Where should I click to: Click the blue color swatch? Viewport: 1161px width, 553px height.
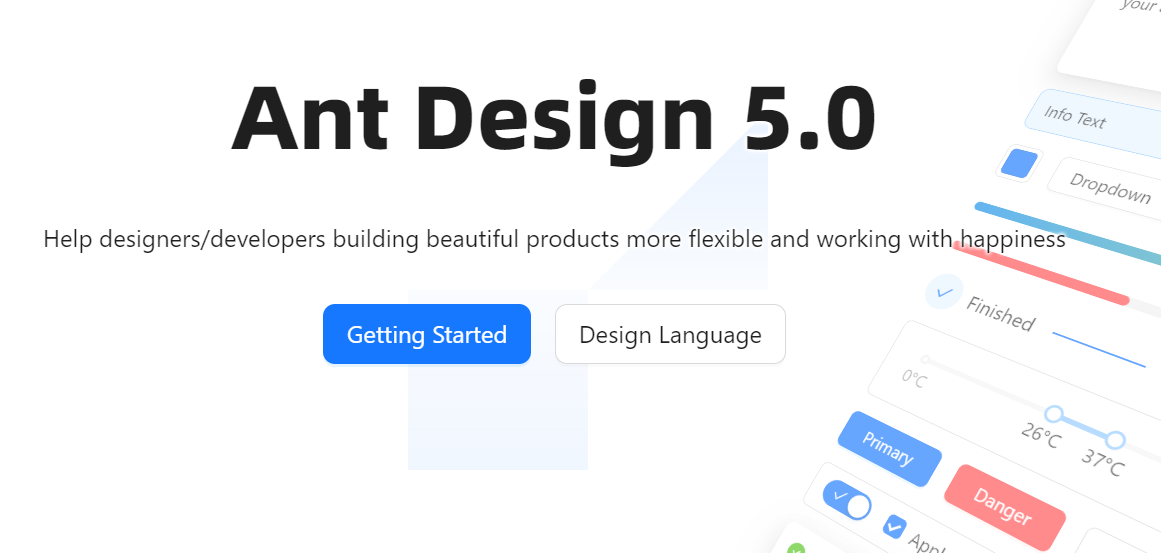(1018, 164)
